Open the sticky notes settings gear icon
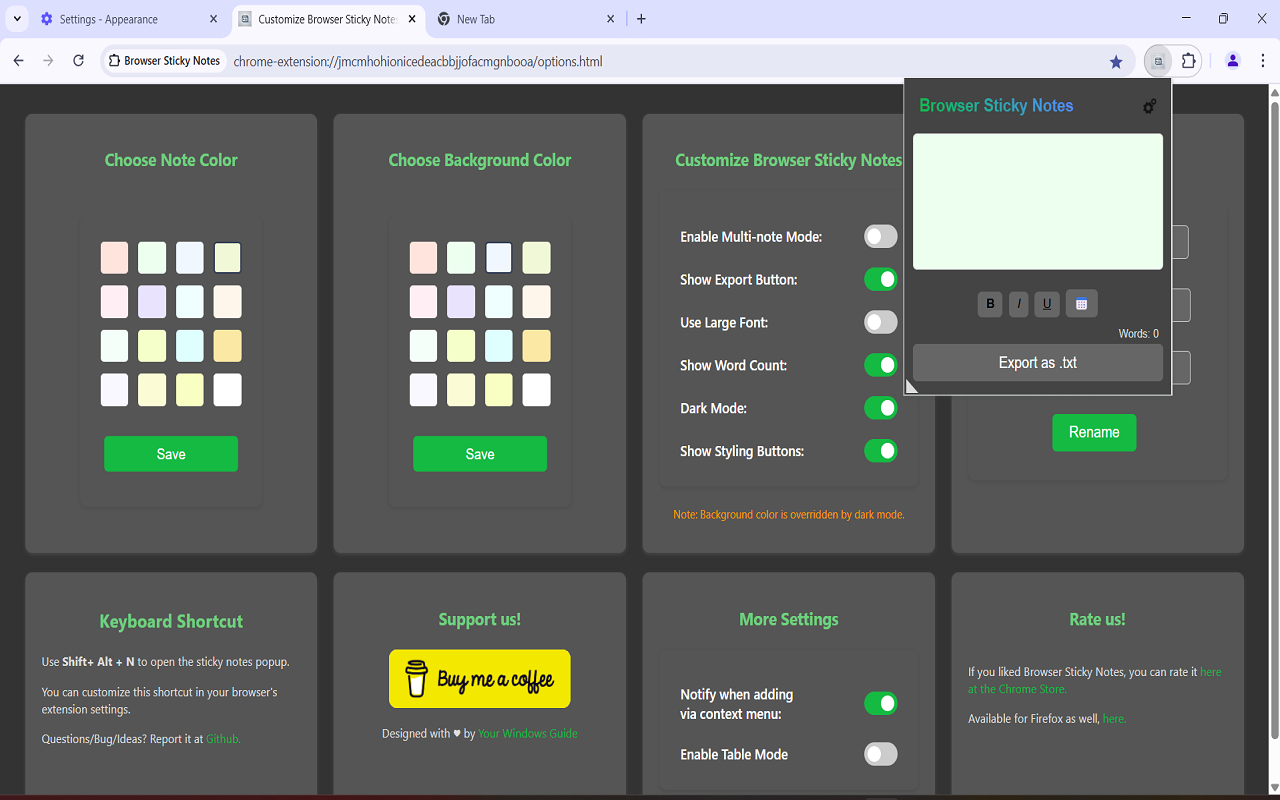Viewport: 1280px width, 800px height. (x=1150, y=106)
